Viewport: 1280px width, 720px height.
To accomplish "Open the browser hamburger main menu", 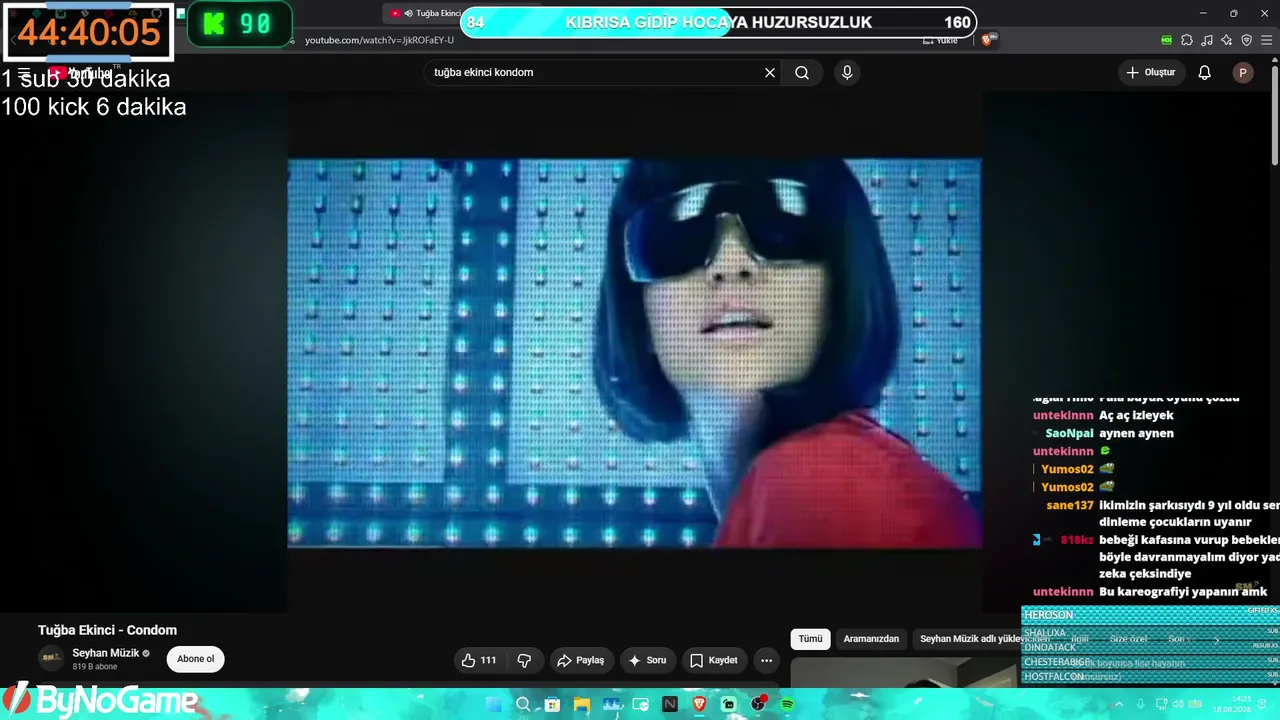I will click(x=1266, y=40).
